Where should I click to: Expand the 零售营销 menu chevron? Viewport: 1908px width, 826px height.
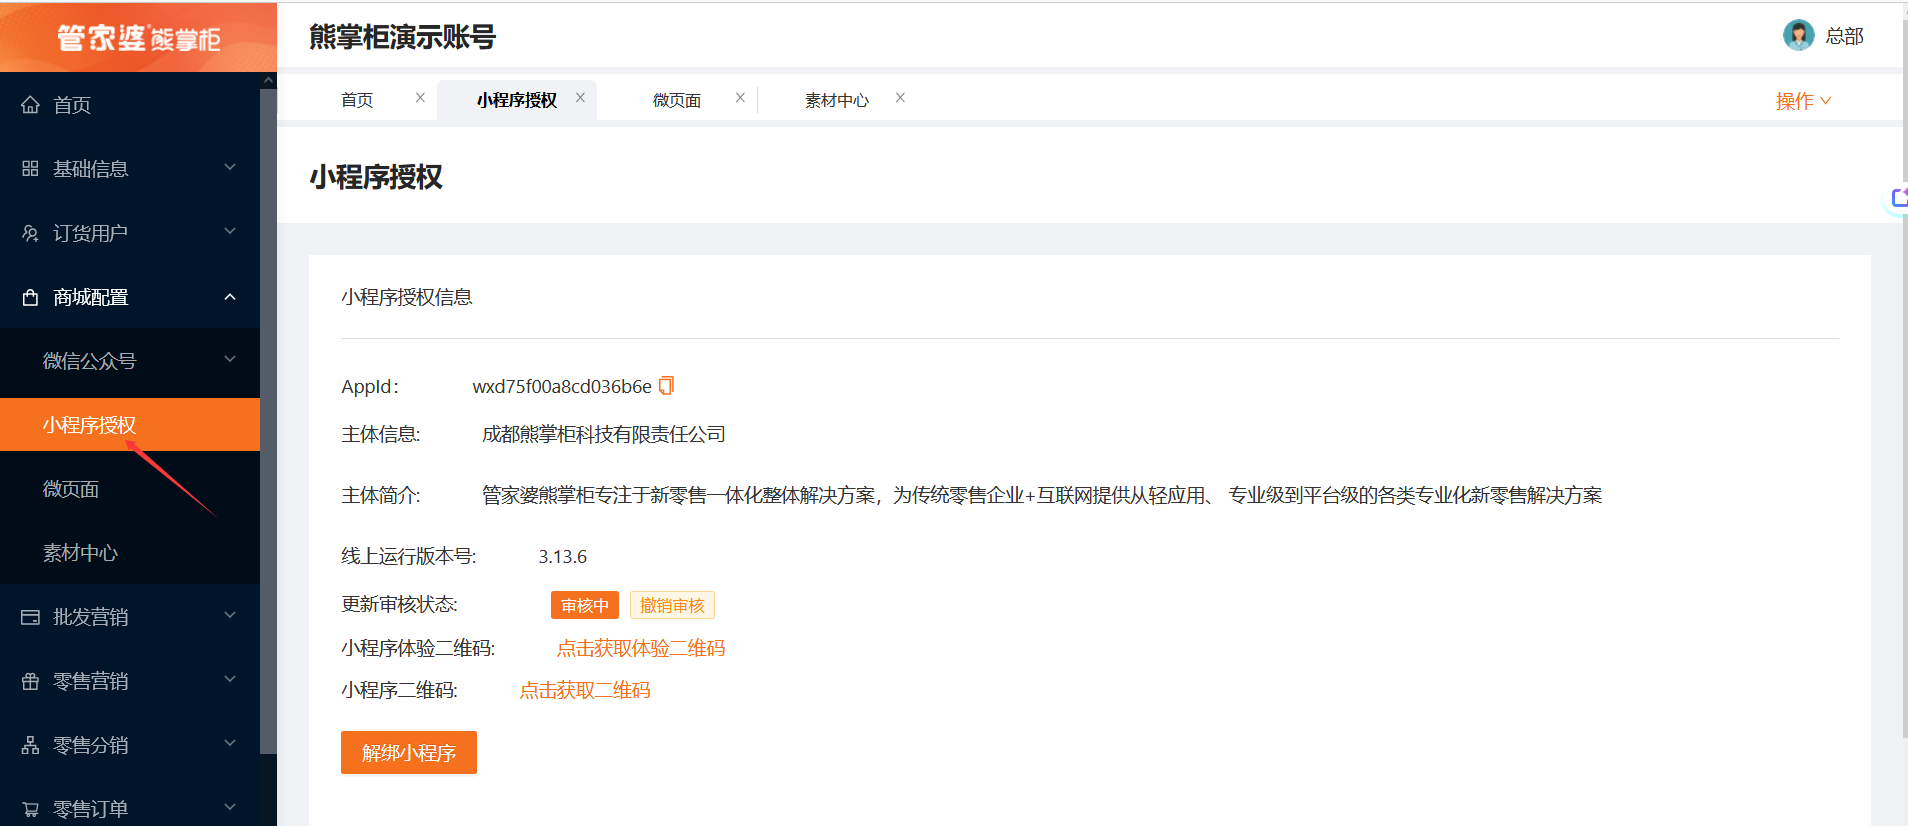230,679
